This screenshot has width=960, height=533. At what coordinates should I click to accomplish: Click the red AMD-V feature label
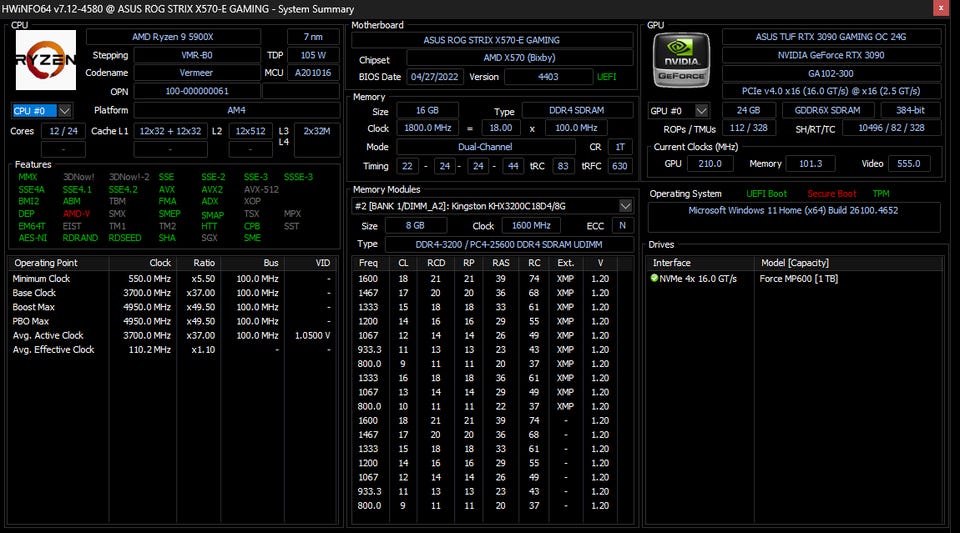pyautogui.click(x=77, y=213)
